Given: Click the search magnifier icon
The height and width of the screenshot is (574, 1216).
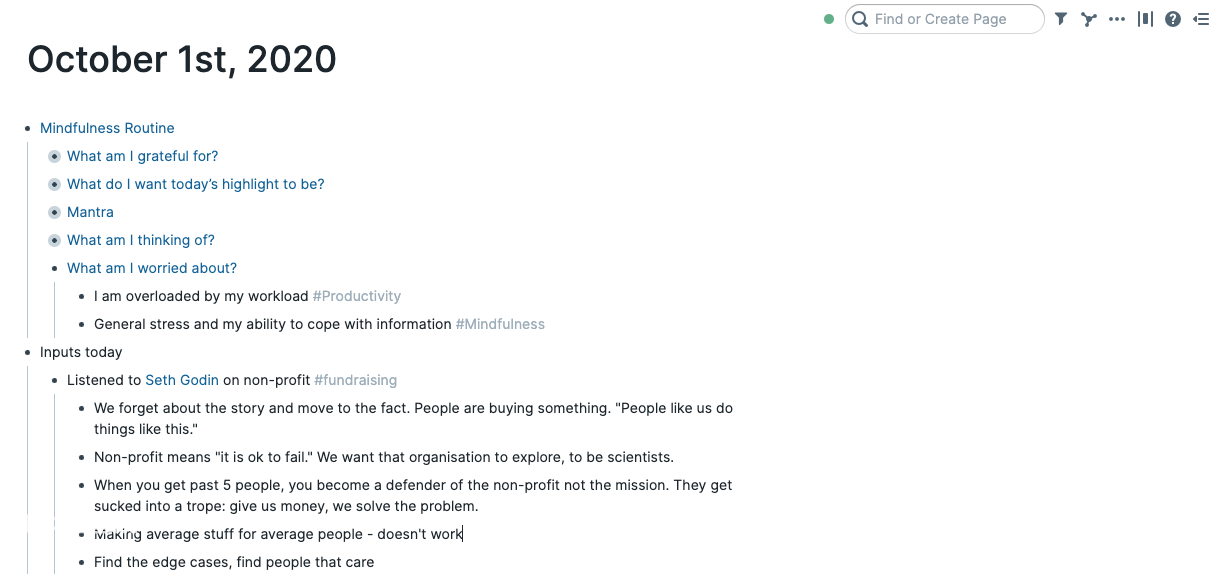Looking at the screenshot, I should click(x=860, y=19).
